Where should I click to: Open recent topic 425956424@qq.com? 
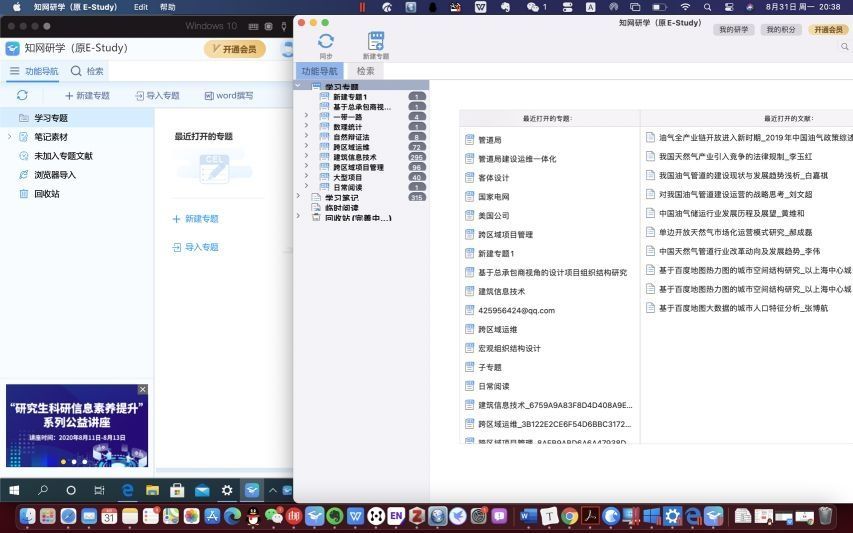(x=516, y=311)
